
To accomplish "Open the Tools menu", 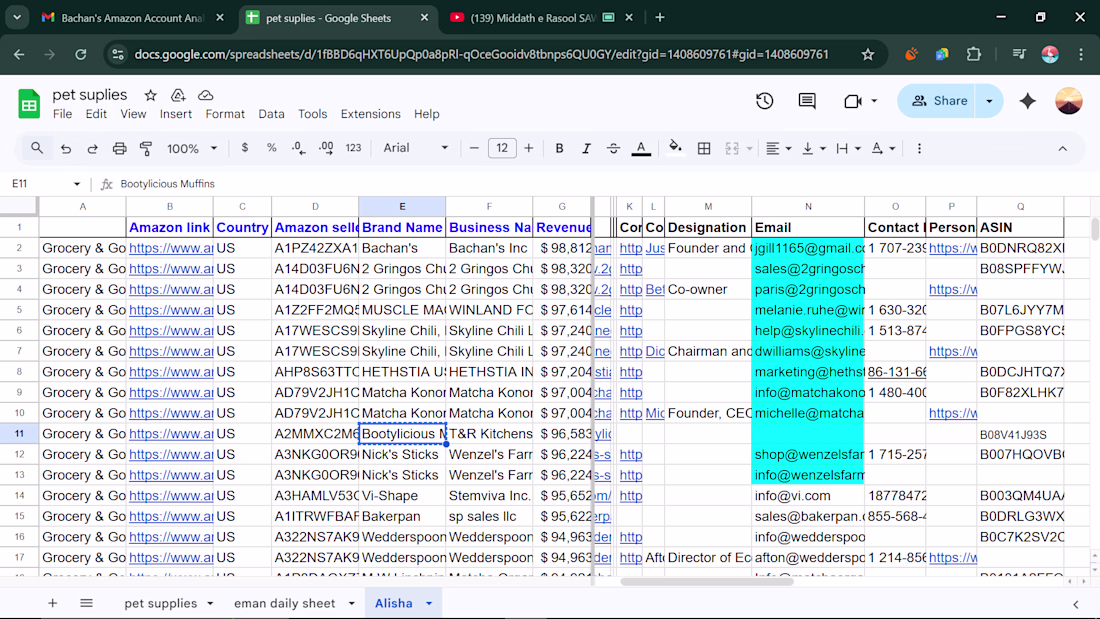I will pyautogui.click(x=312, y=114).
